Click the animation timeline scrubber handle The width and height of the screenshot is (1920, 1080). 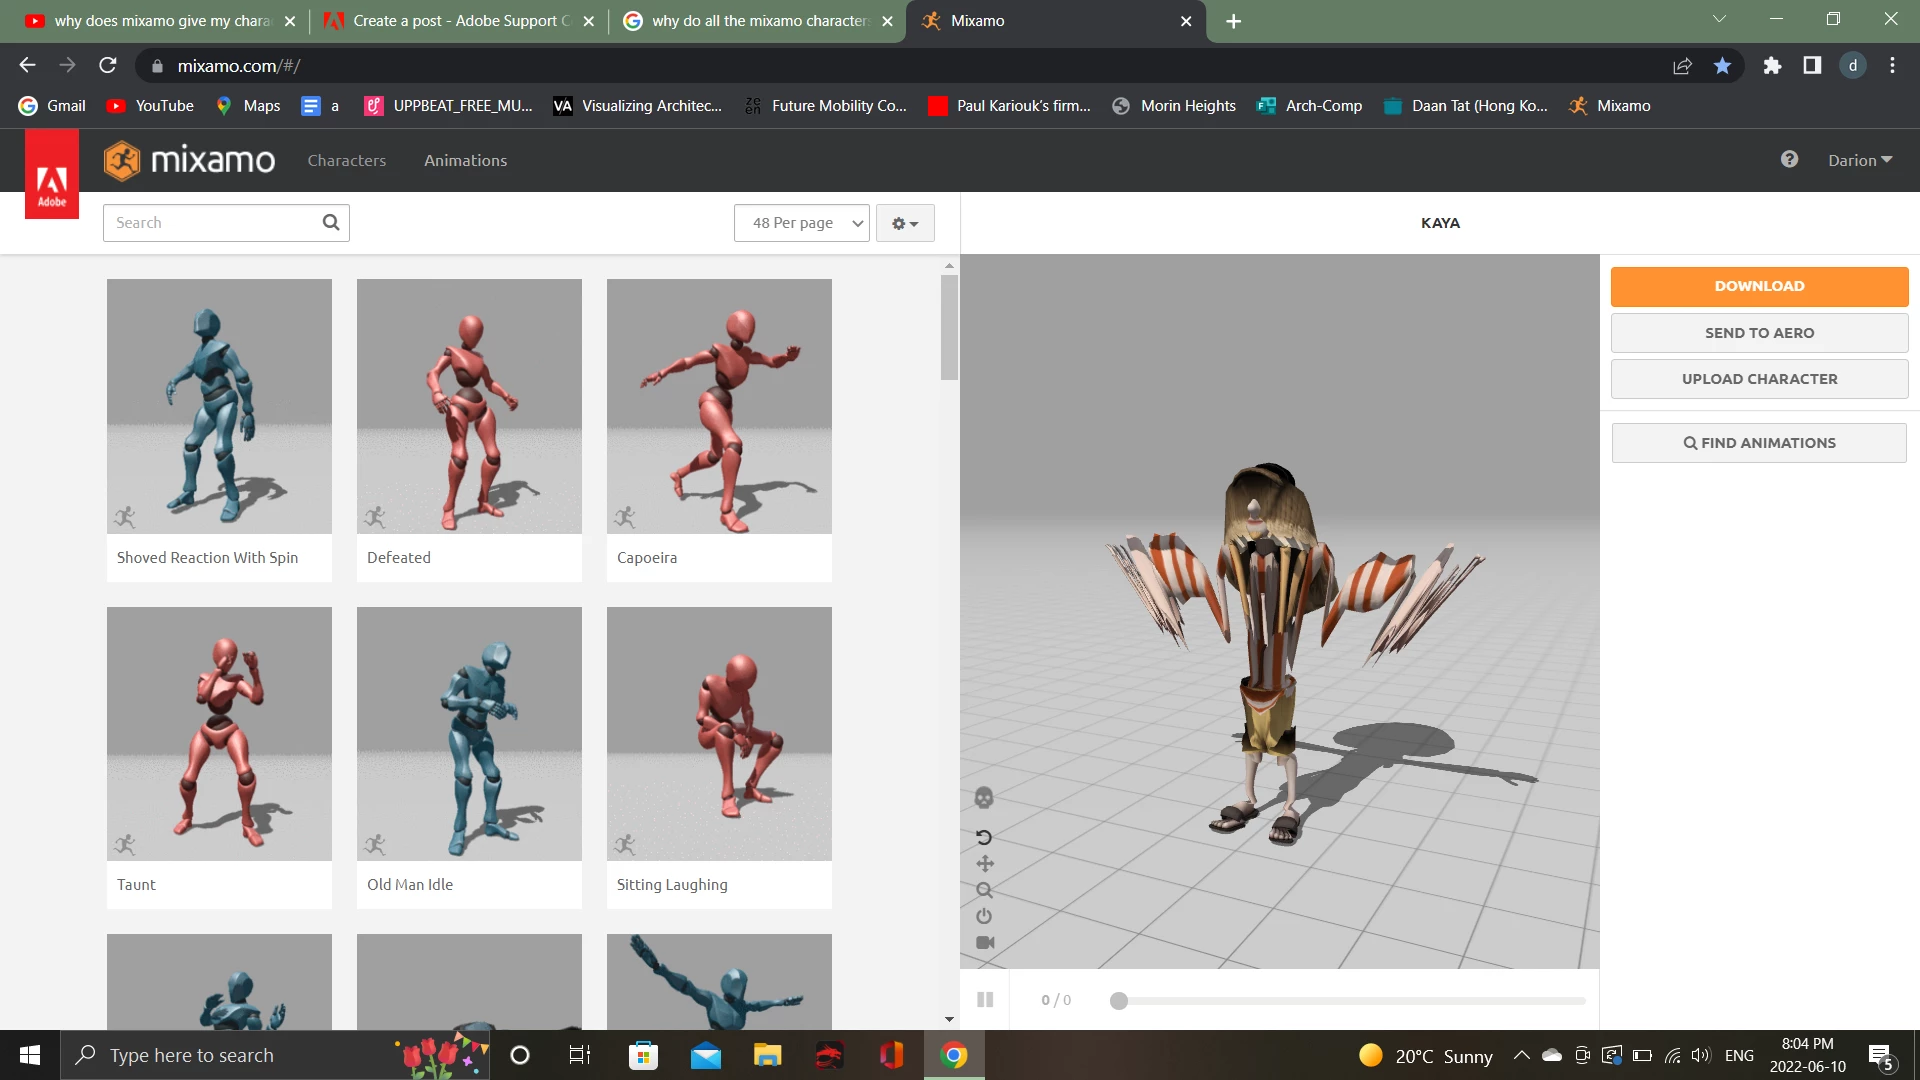tap(1119, 1001)
